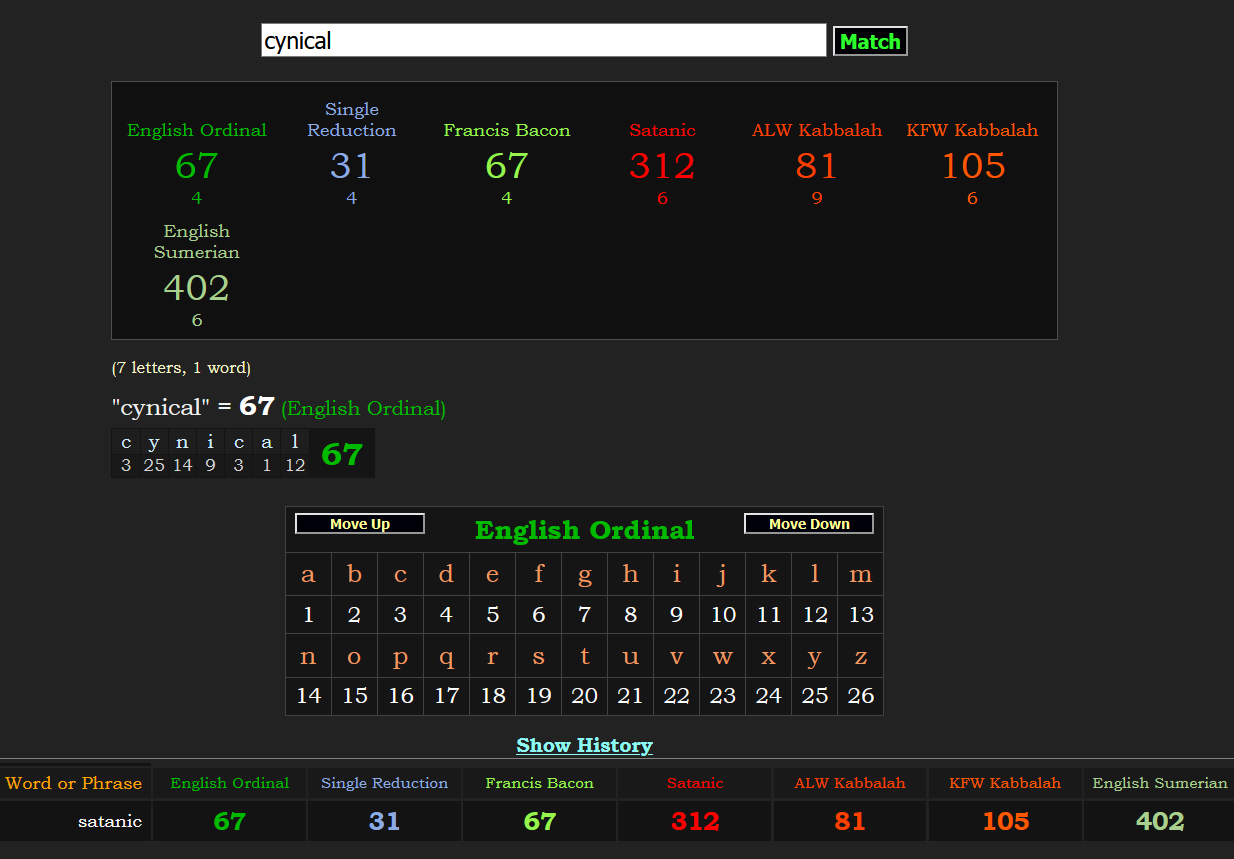The image size is (1234, 859).
Task: Select the English Ordinal cipher result 67
Action: click(196, 165)
